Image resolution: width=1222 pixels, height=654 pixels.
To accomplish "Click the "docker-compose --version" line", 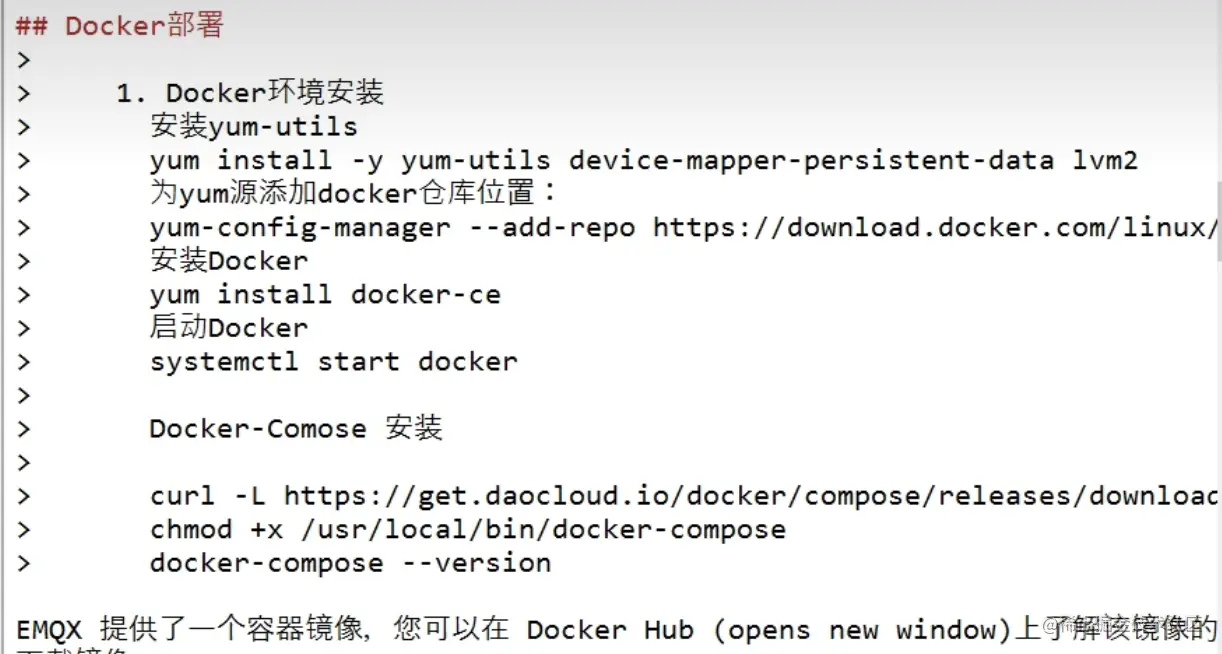I will pos(350,563).
